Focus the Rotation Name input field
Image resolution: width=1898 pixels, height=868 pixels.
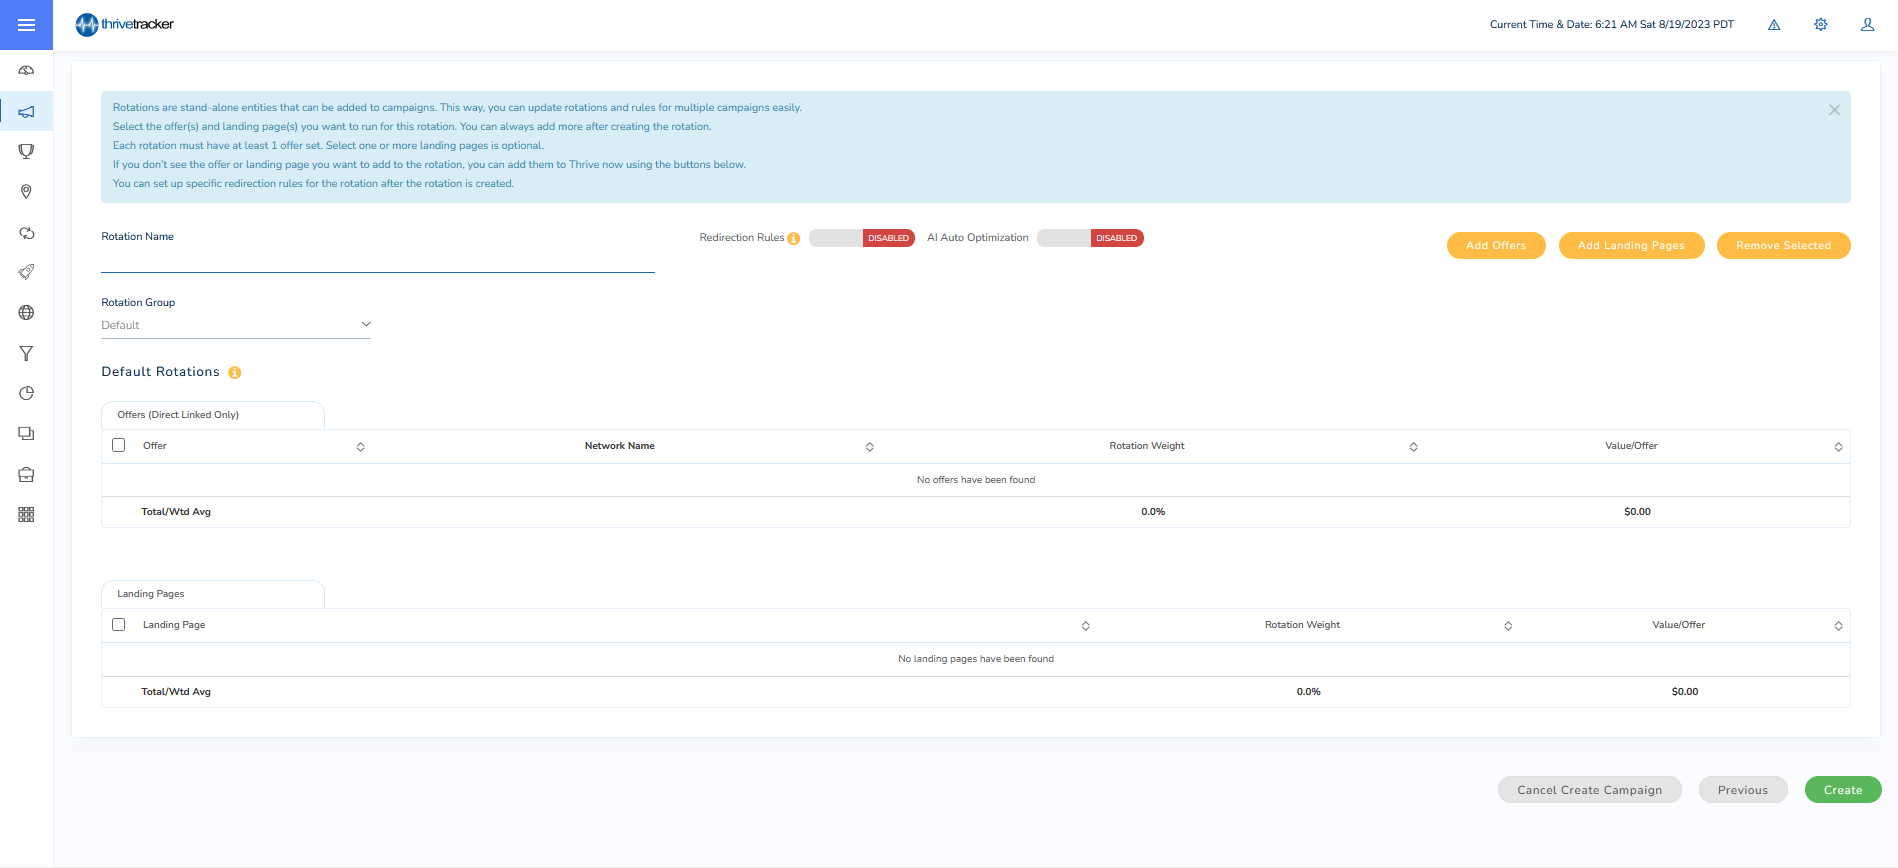[378, 260]
